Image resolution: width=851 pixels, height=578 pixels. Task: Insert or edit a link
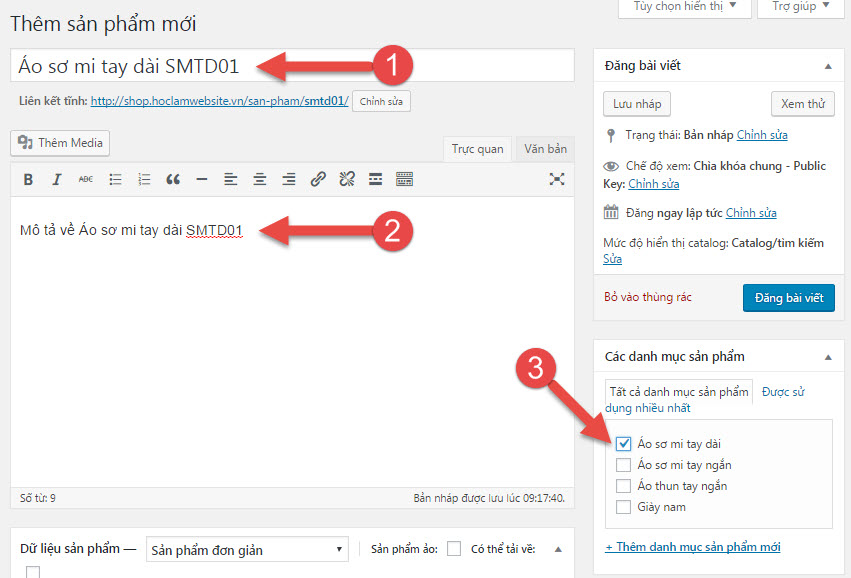pos(318,179)
